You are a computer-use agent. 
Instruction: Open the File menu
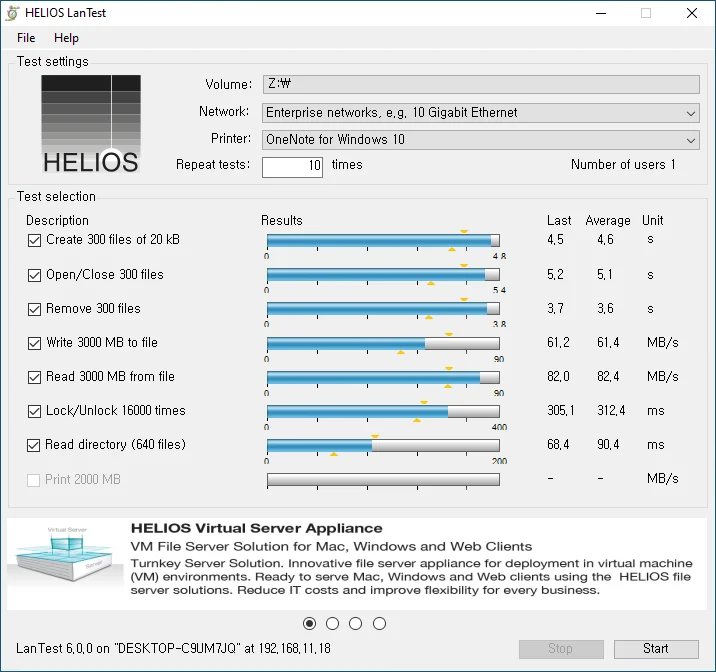(26, 38)
